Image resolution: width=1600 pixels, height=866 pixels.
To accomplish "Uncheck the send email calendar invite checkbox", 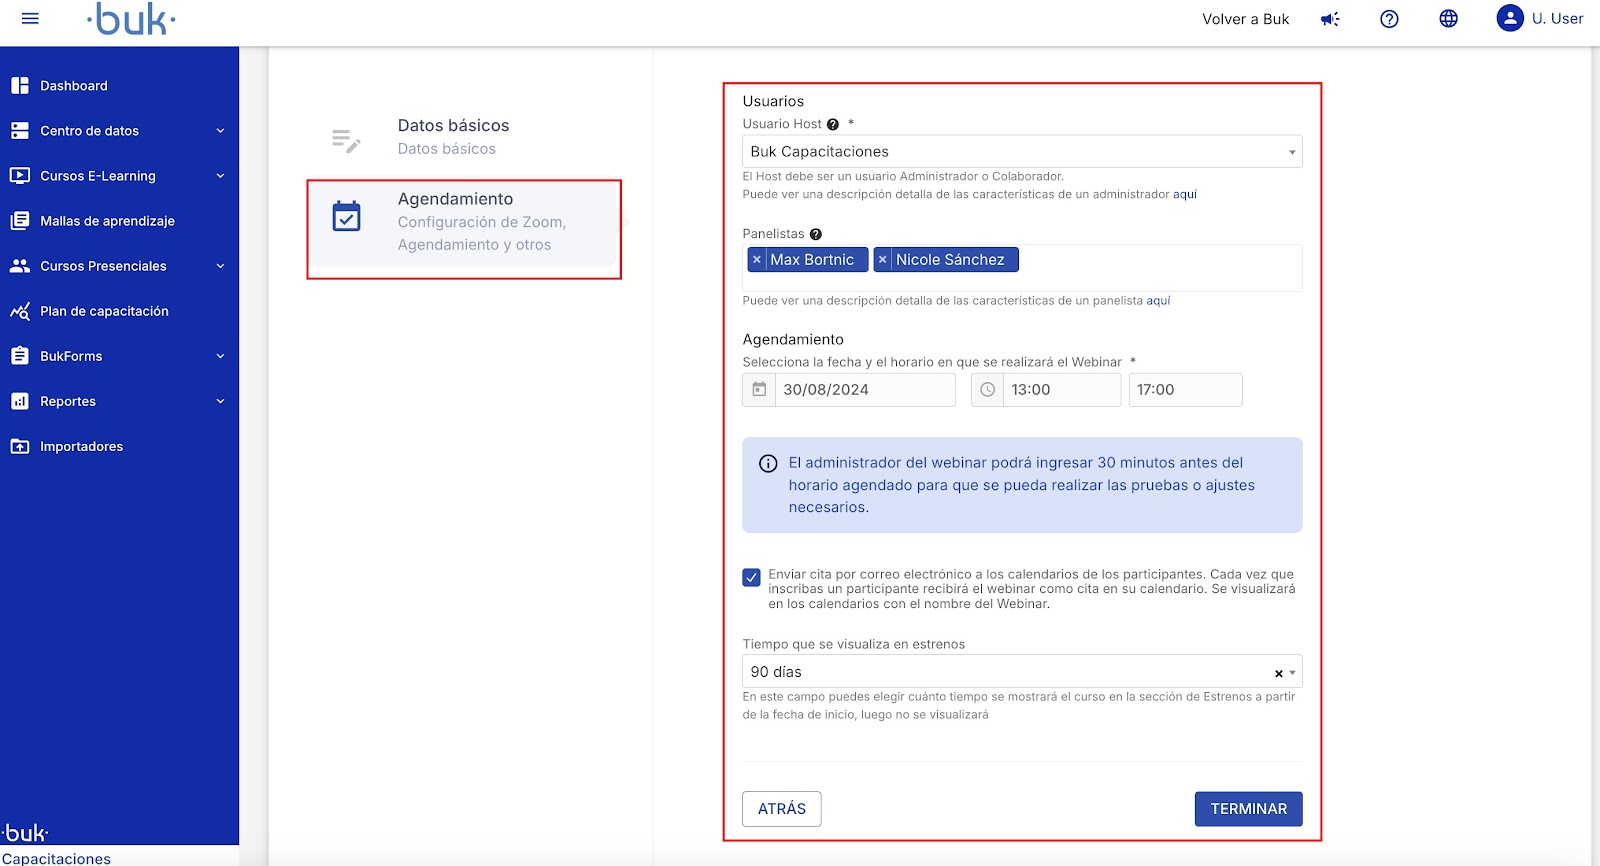I will [x=752, y=577].
